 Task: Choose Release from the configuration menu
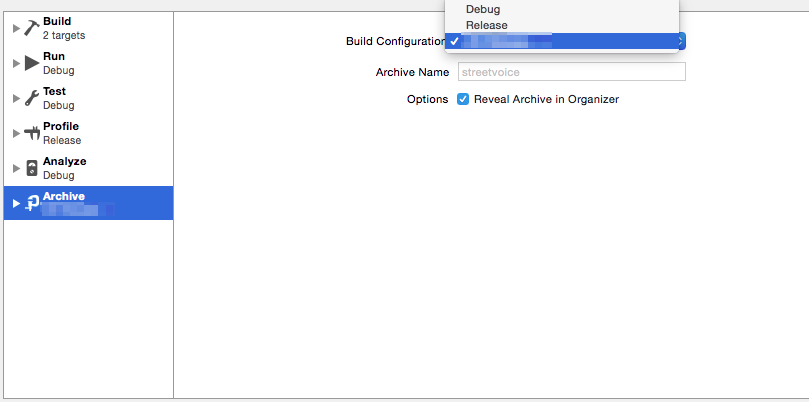click(x=487, y=25)
